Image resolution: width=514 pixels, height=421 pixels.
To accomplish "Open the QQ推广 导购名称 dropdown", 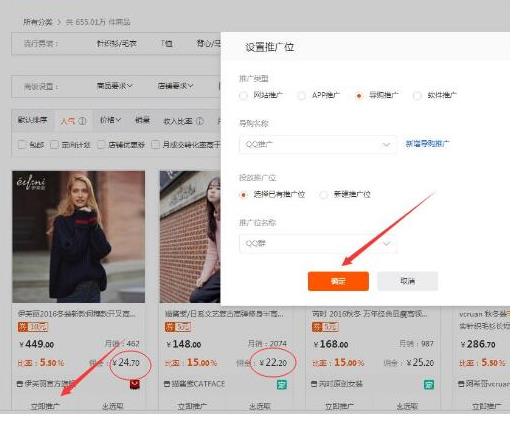I will (x=318, y=144).
